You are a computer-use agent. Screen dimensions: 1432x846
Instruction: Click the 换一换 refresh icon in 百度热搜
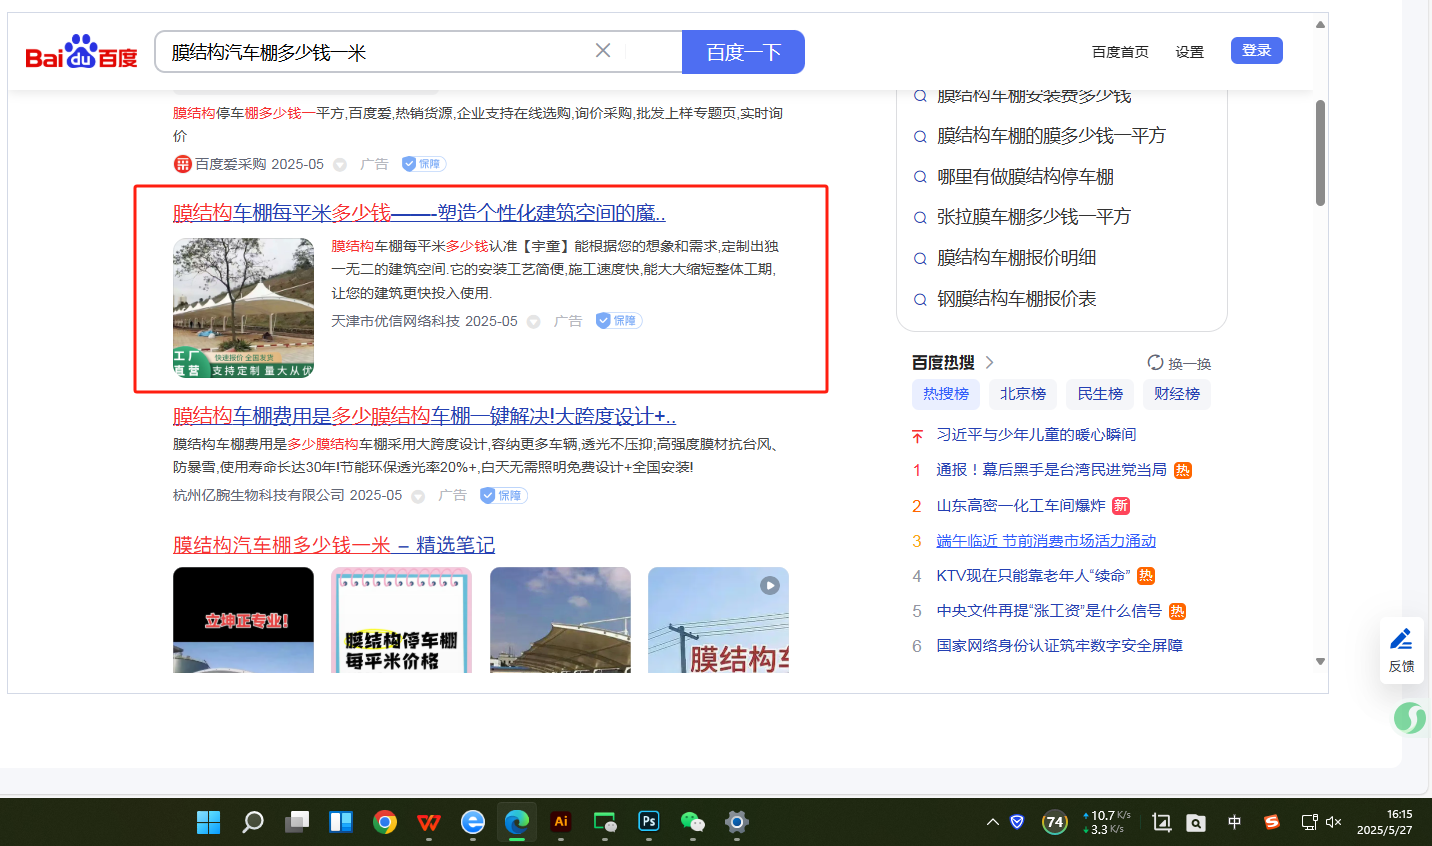(x=1155, y=363)
